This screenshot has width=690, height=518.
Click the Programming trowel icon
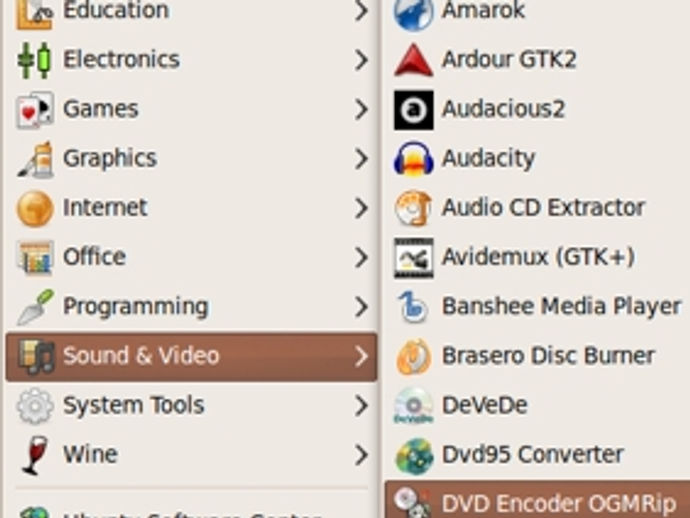[x=35, y=307]
